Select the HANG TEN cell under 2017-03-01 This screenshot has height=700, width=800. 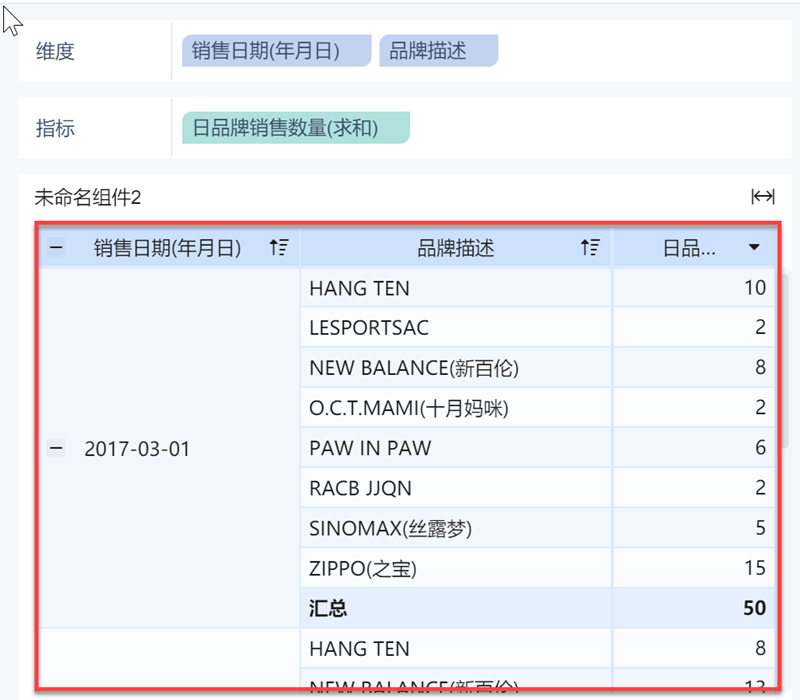pyautogui.click(x=360, y=288)
